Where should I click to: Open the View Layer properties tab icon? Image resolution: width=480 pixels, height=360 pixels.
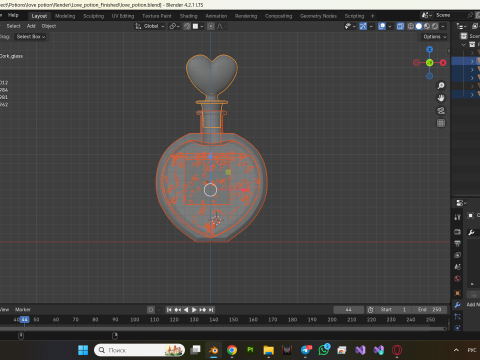click(457, 255)
